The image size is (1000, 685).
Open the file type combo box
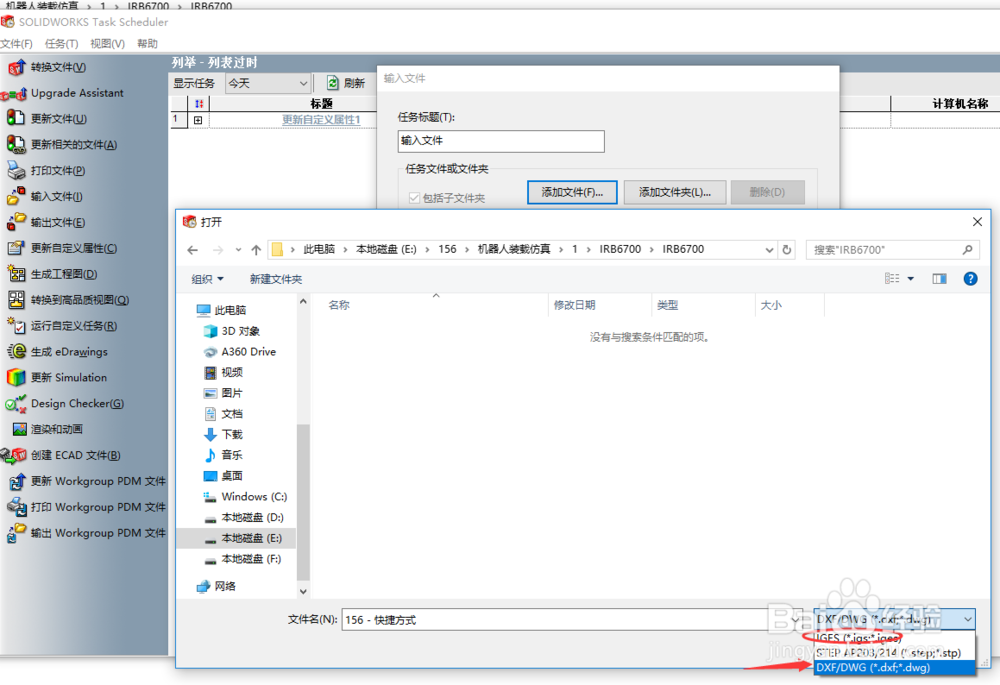point(894,619)
